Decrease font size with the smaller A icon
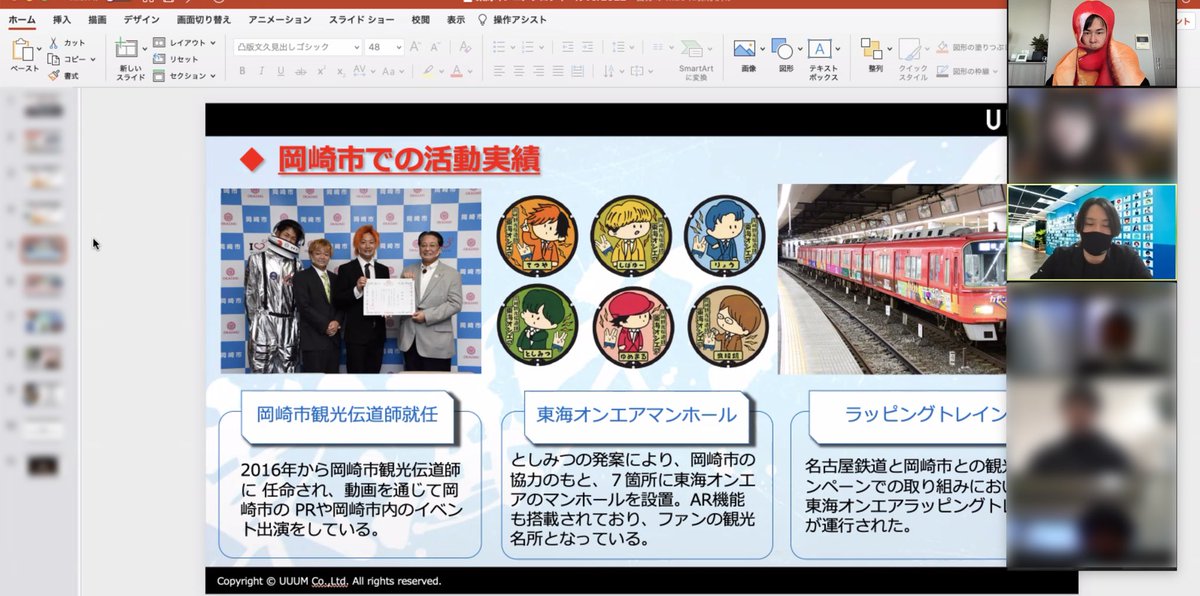Image resolution: width=1200 pixels, height=596 pixels. pyautogui.click(x=438, y=47)
